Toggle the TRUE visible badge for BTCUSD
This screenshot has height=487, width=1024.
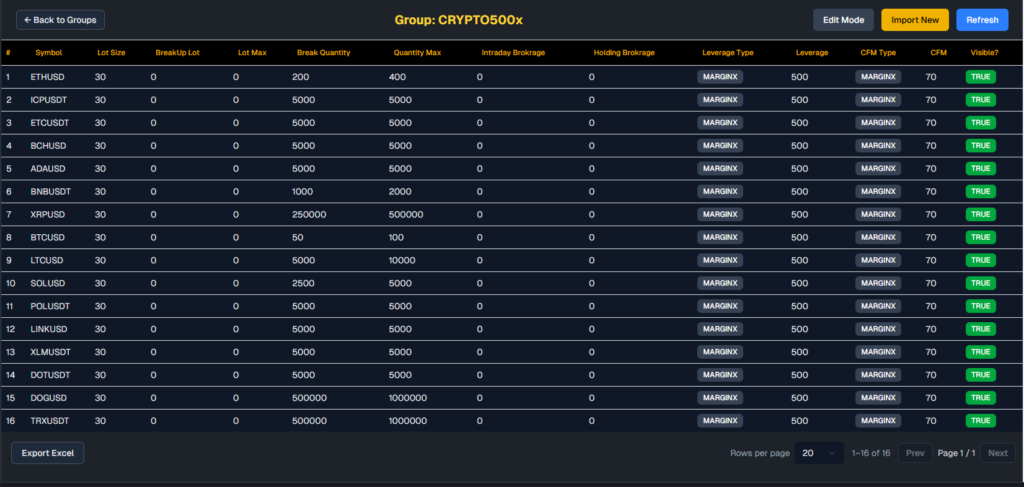980,237
